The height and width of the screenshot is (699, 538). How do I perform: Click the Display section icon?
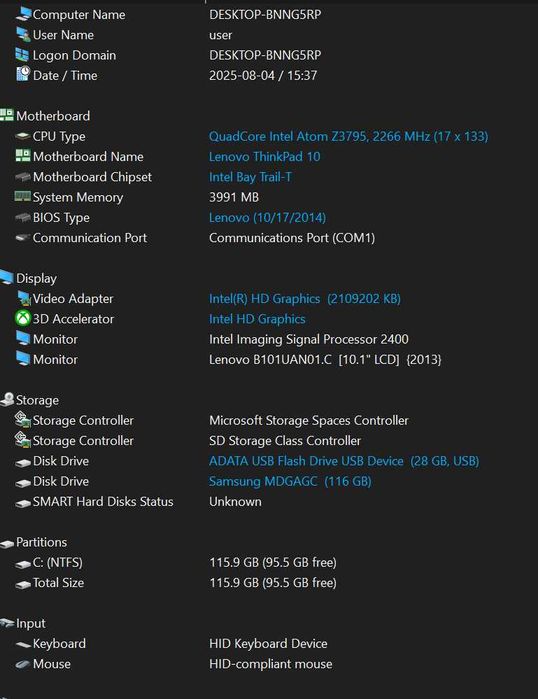7,277
